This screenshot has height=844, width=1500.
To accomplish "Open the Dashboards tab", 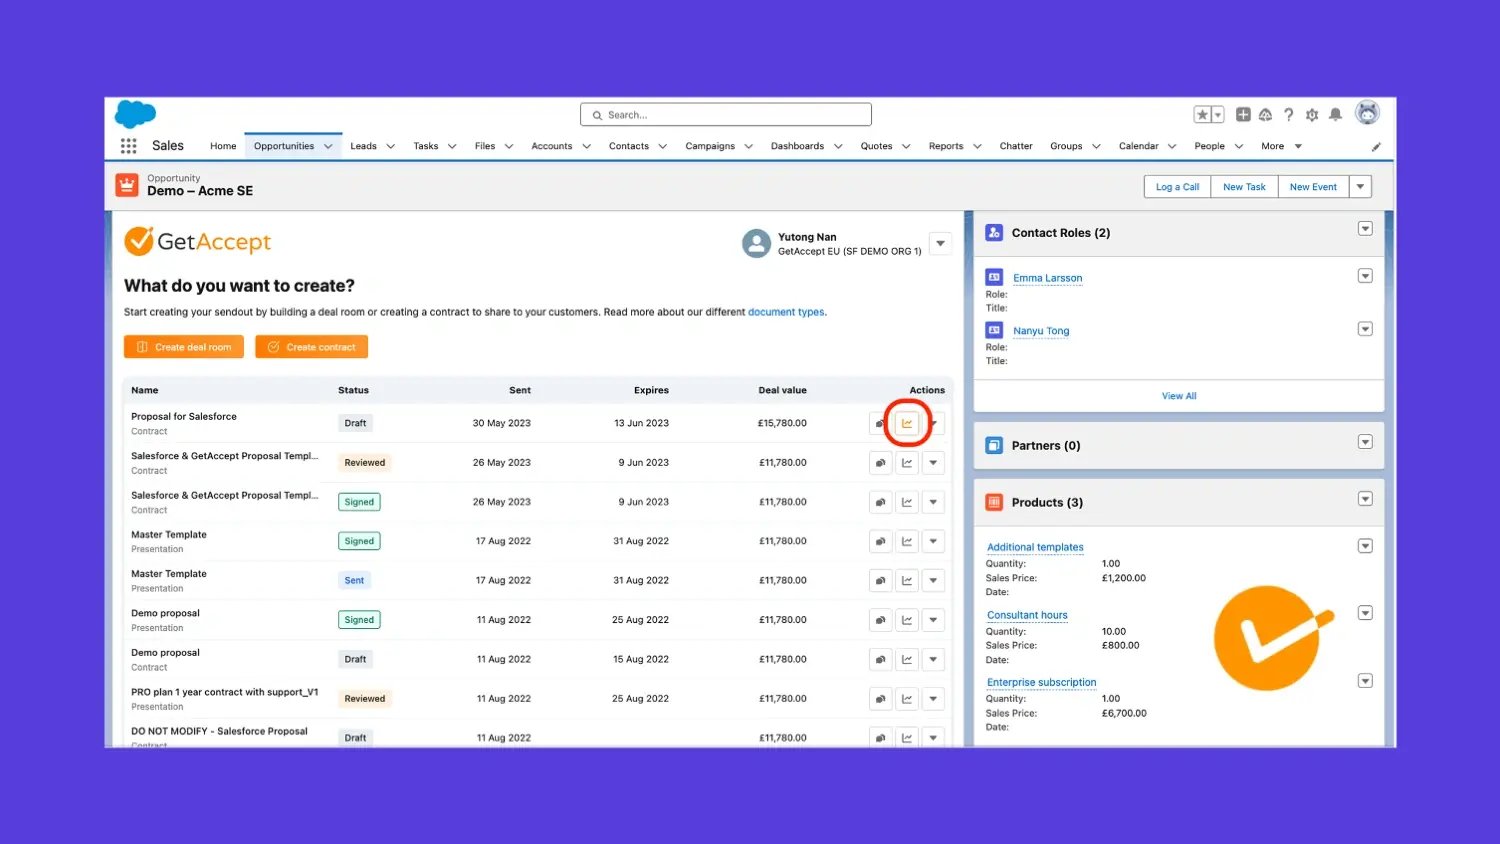I will [x=797, y=146].
